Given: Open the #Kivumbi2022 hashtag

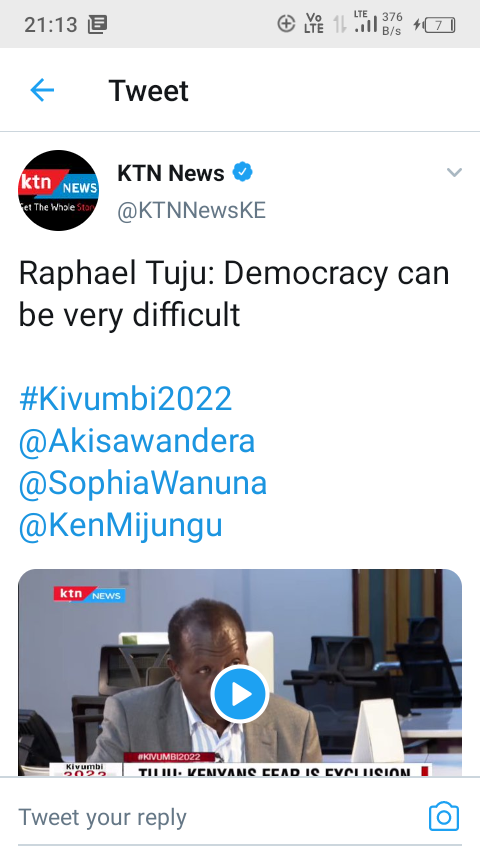Looking at the screenshot, I should click(125, 399).
